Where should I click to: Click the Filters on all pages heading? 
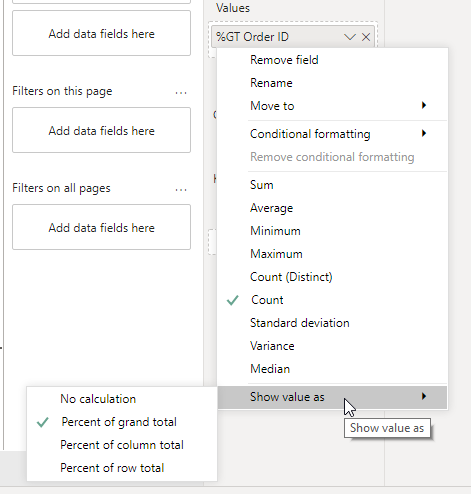pyautogui.click(x=61, y=188)
